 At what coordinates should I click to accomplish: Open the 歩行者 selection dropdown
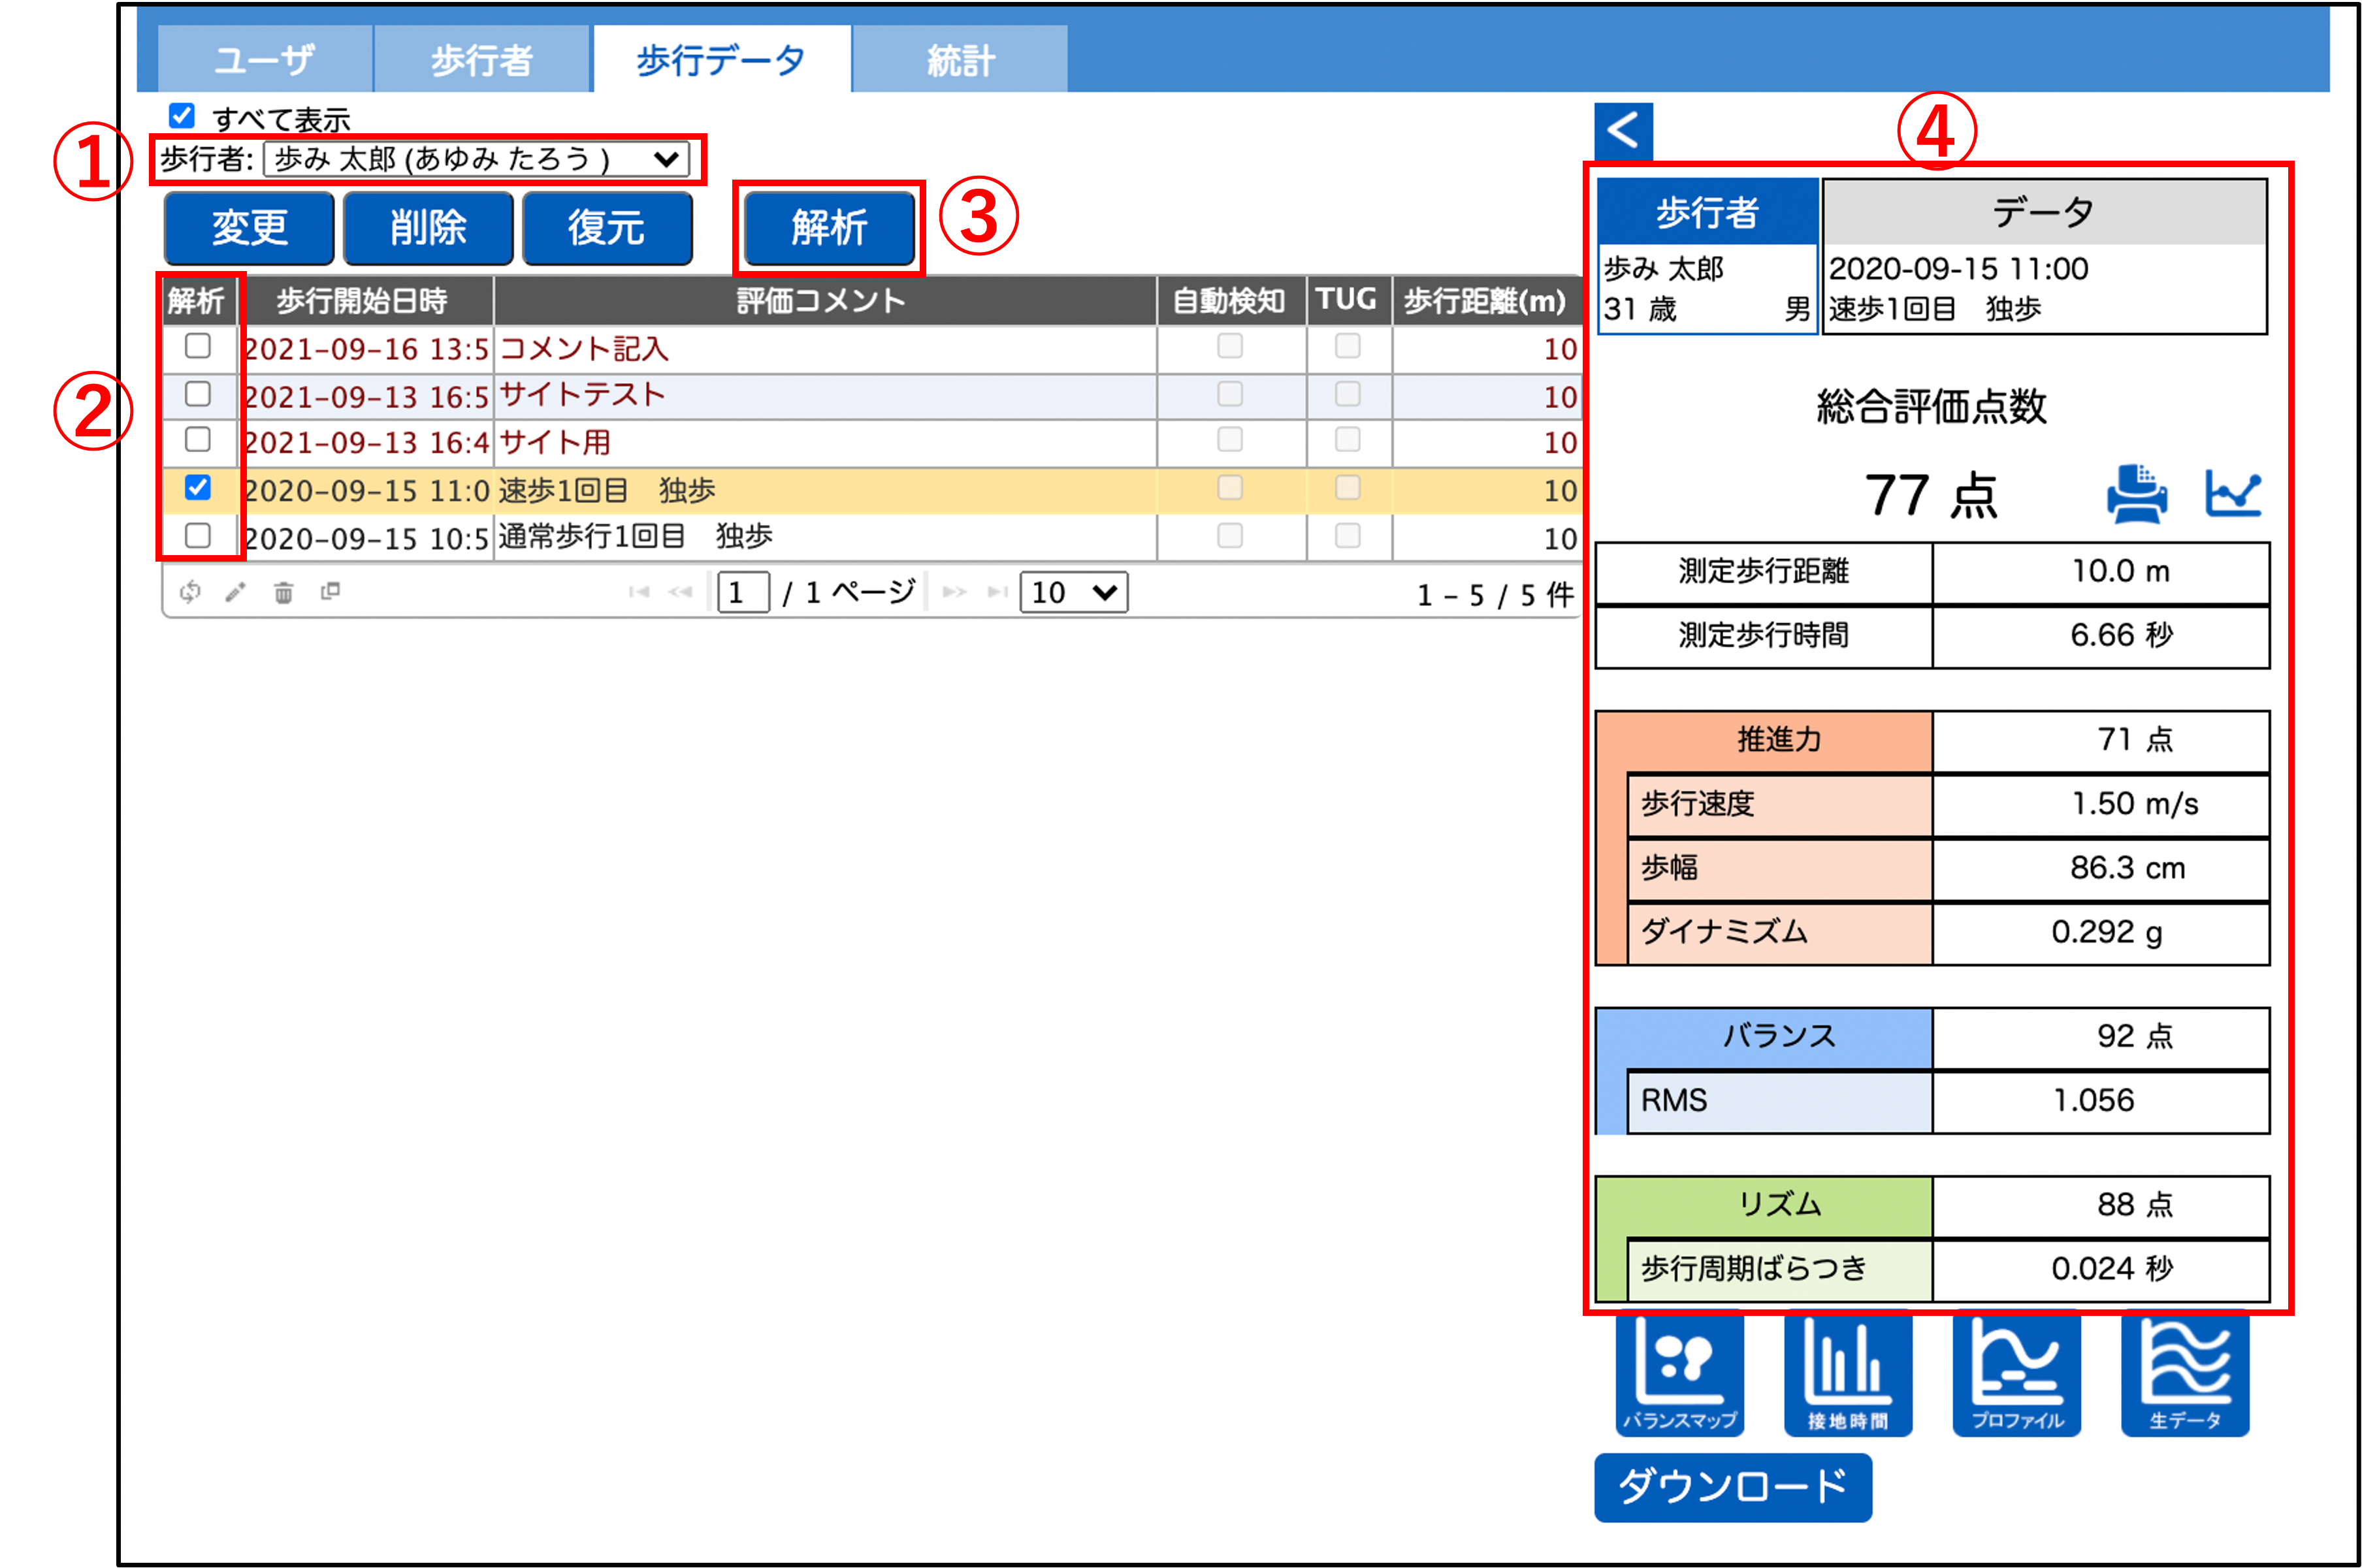[x=476, y=159]
